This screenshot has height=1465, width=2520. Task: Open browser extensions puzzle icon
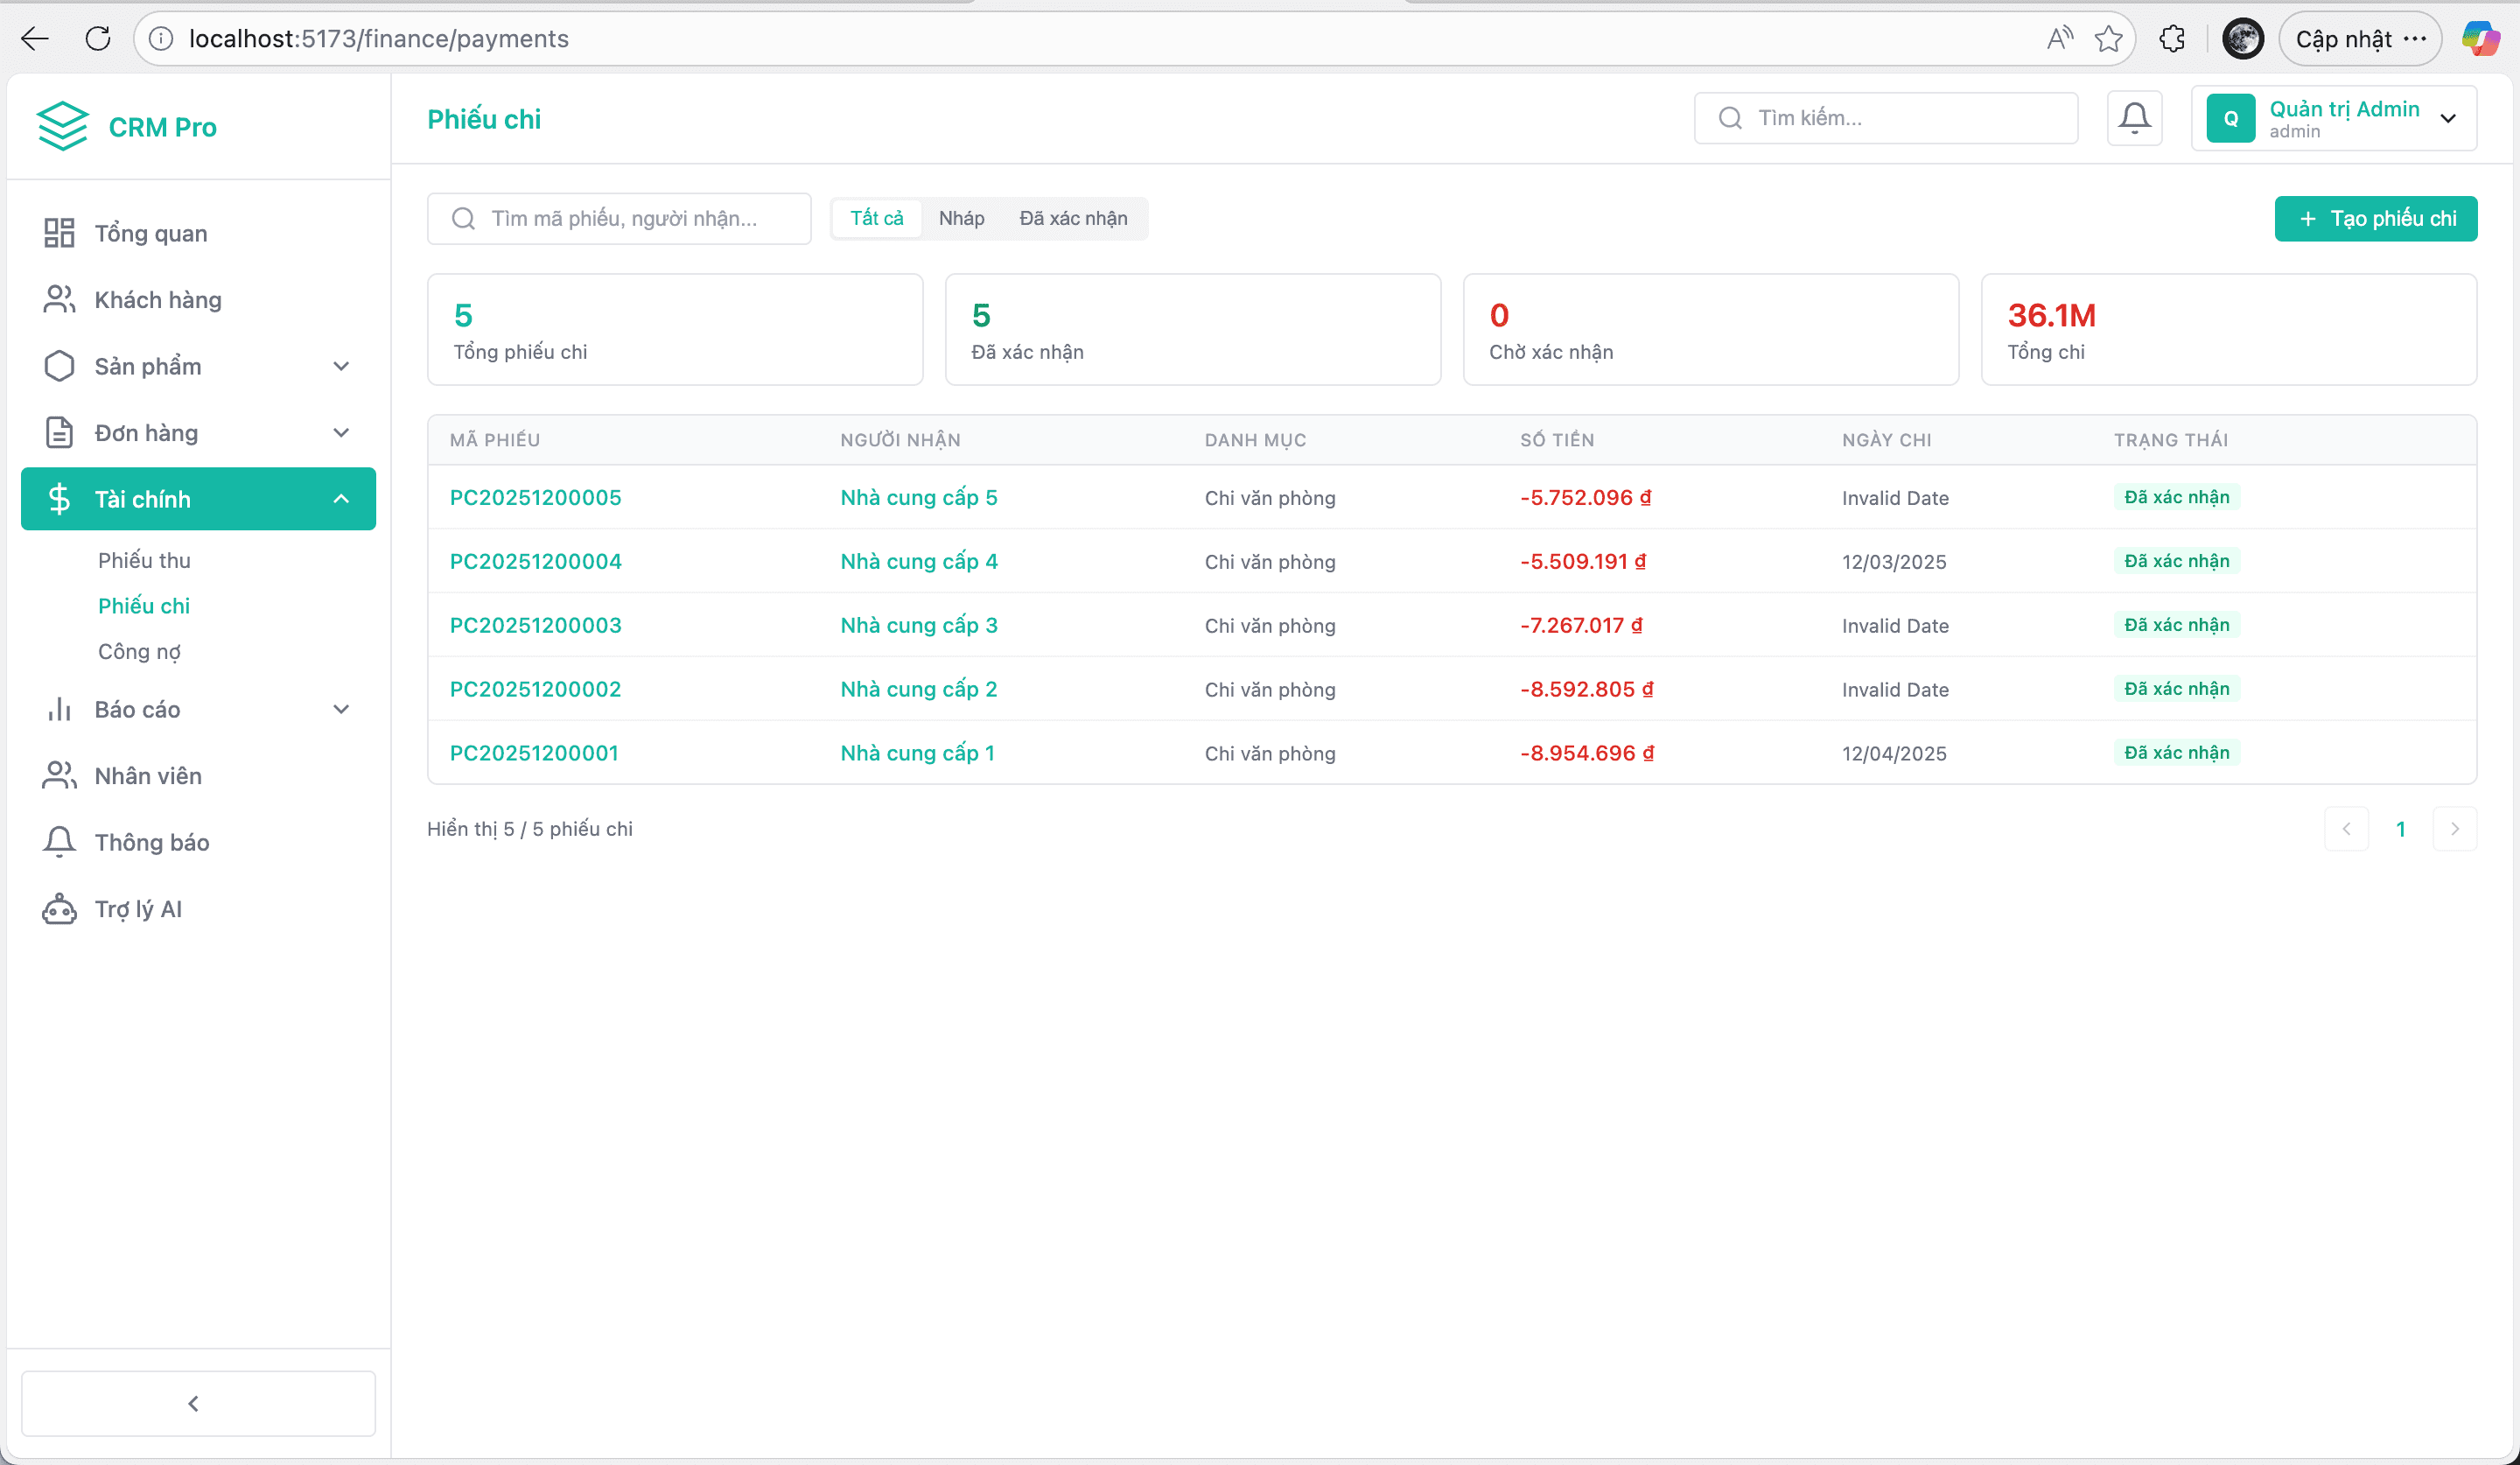click(x=2172, y=39)
